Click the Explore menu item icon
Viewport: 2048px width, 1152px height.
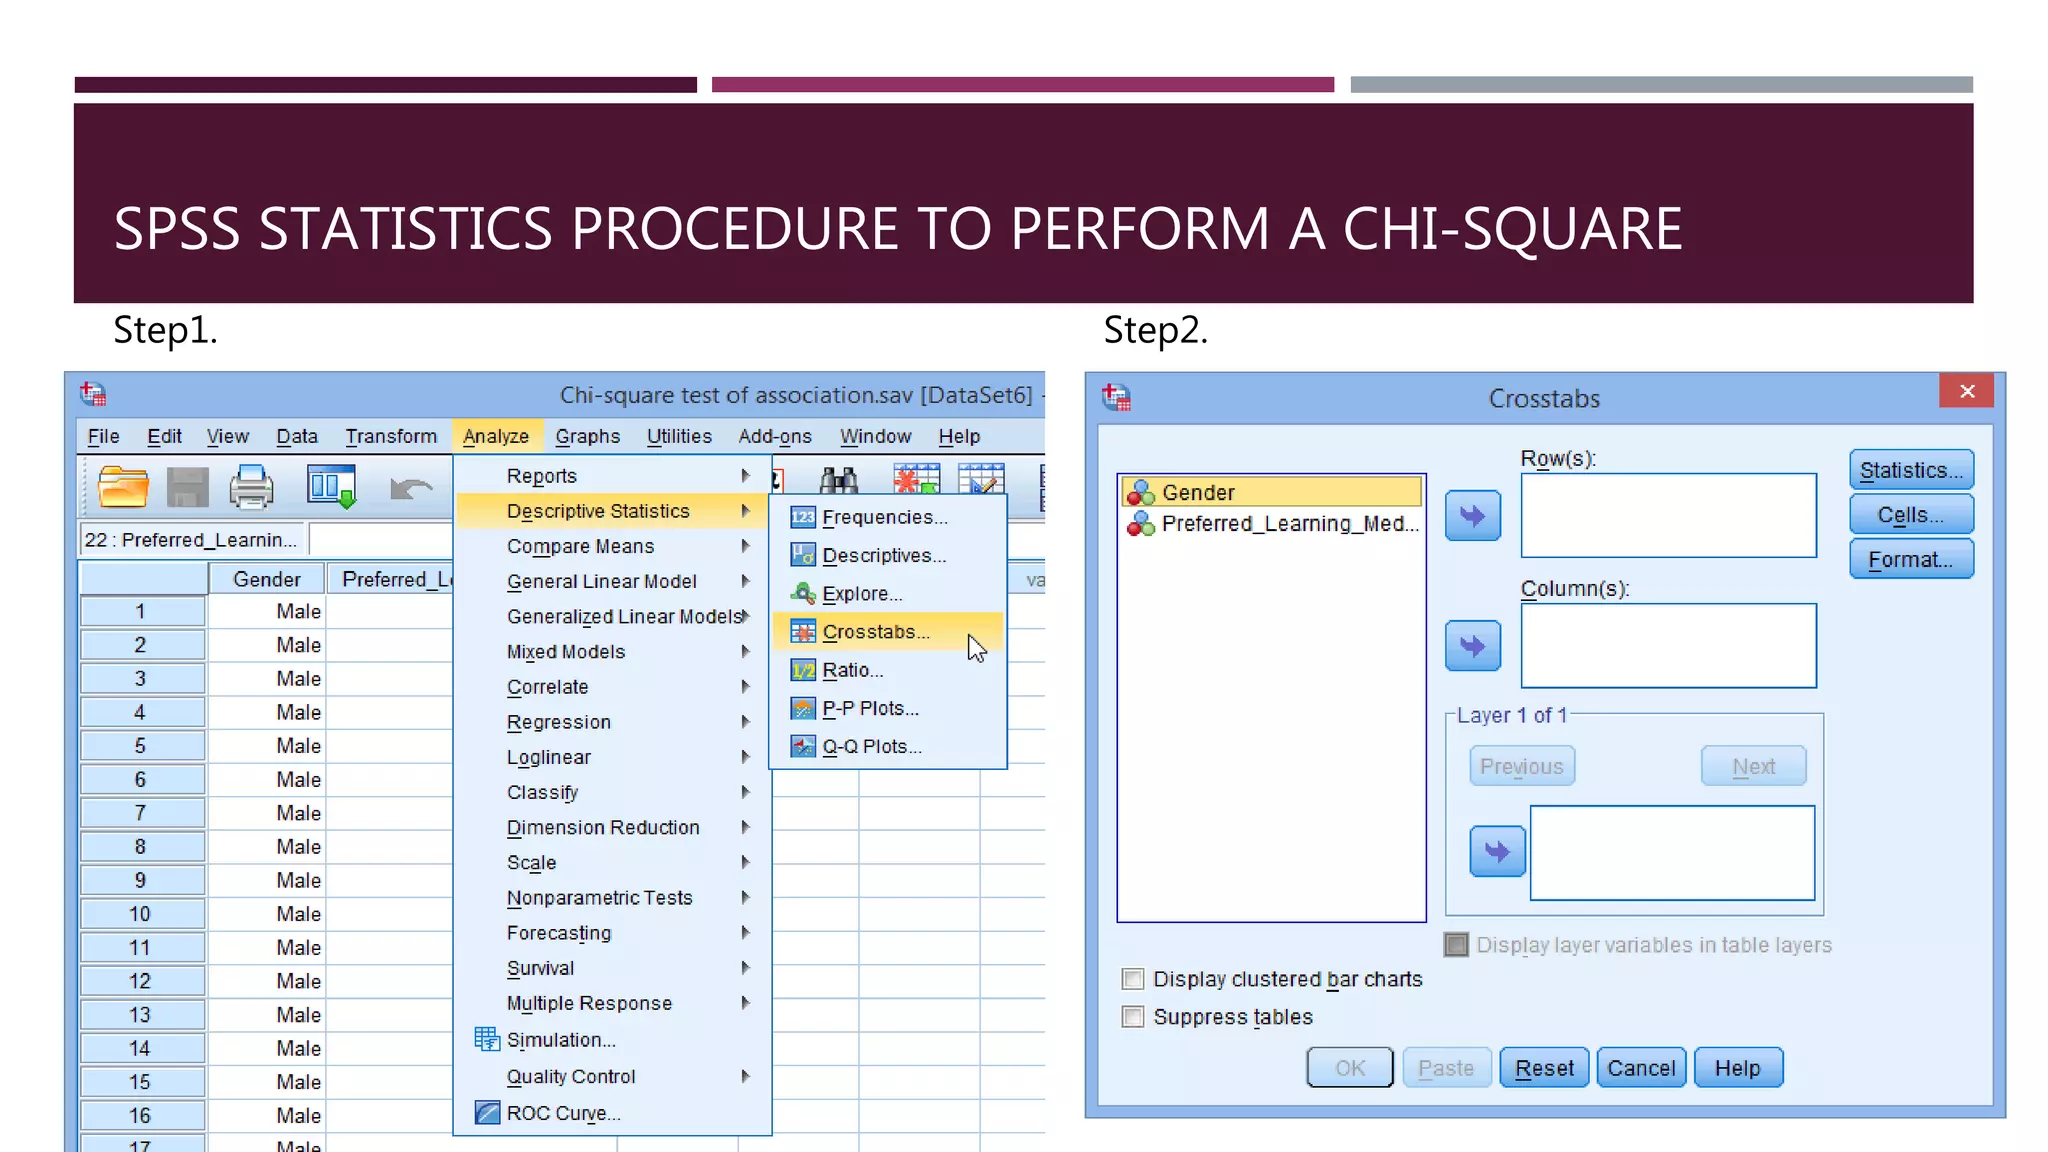tap(803, 593)
